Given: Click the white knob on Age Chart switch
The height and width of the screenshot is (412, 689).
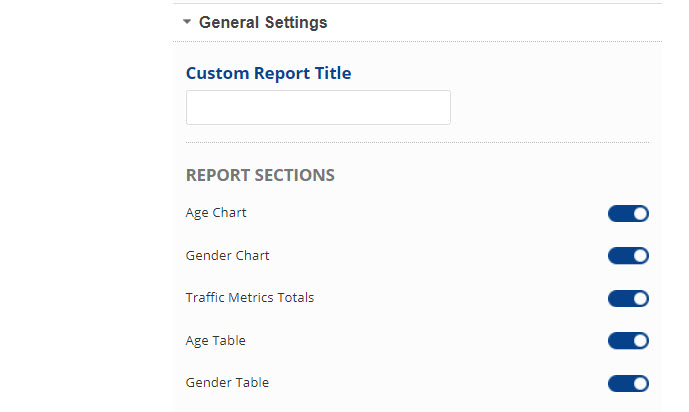Looking at the screenshot, I should (640, 213).
